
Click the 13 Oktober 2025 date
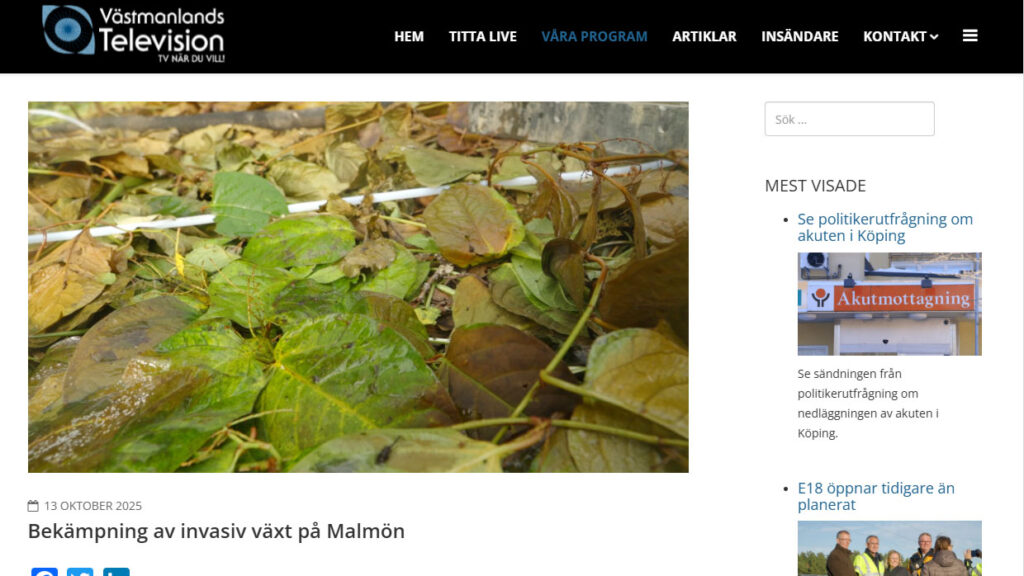point(93,505)
